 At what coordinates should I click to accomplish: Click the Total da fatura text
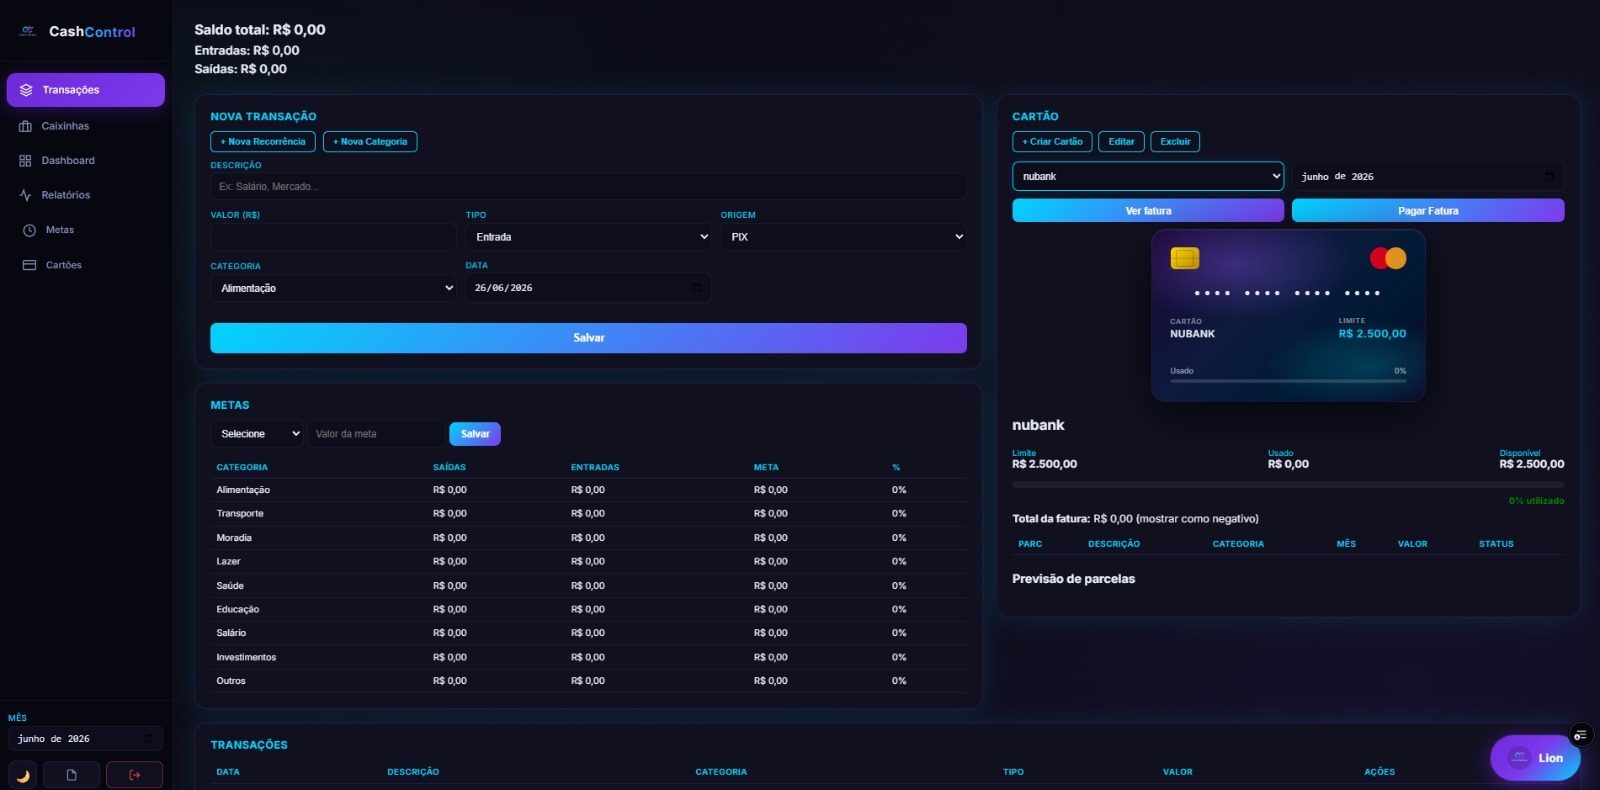[x=1135, y=519]
